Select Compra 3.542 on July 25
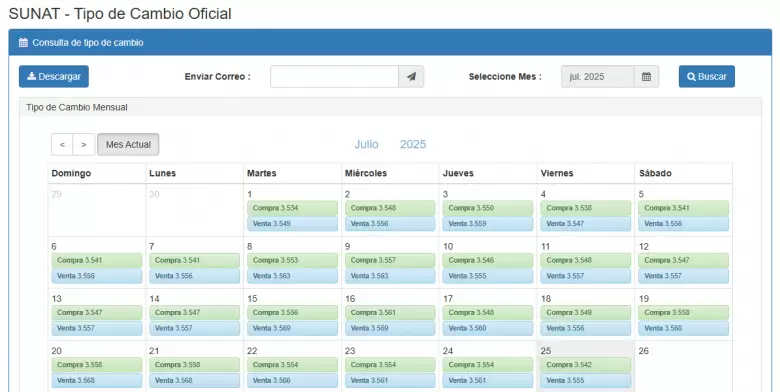The image size is (780, 392). click(x=585, y=365)
